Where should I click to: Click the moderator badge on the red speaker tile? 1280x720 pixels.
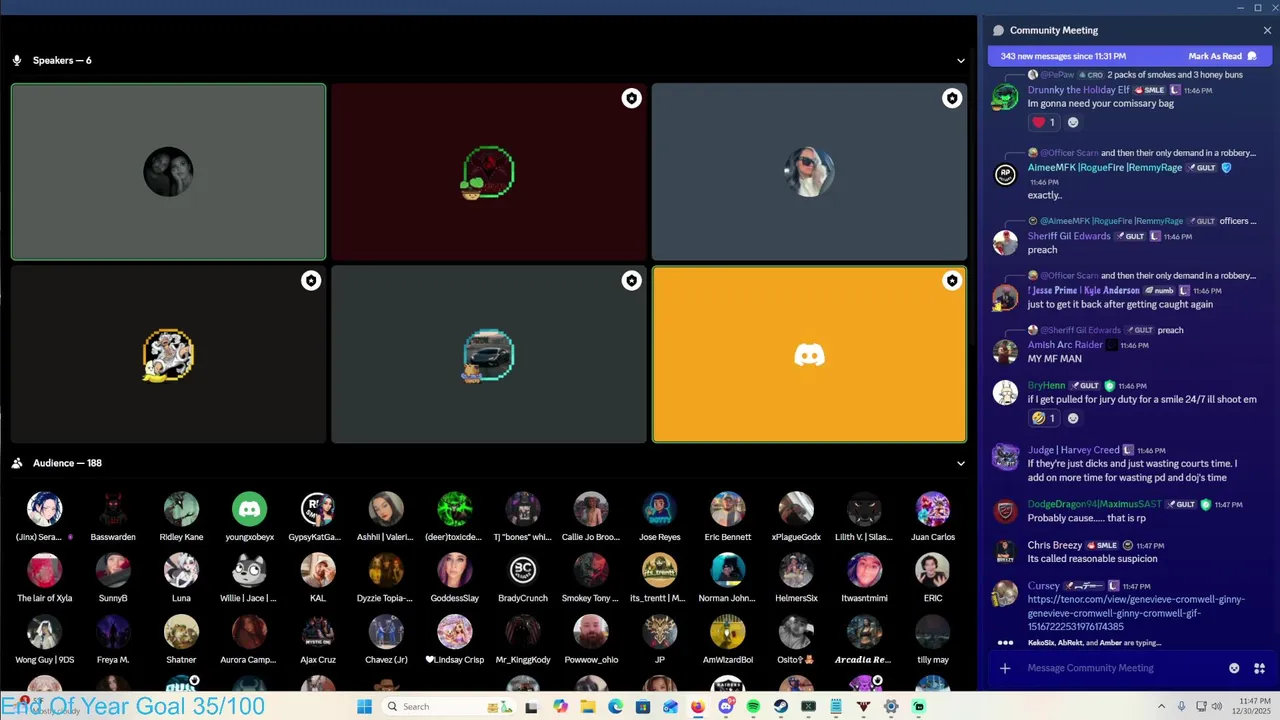(x=631, y=98)
